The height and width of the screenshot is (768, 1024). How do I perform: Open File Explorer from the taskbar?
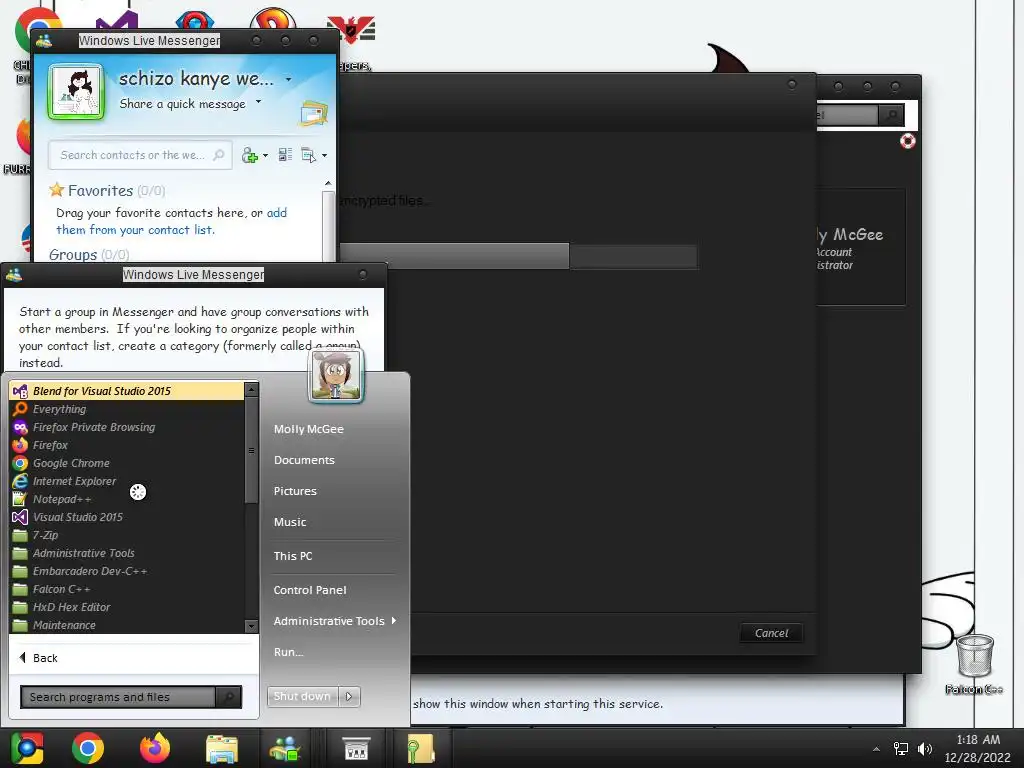[x=222, y=748]
